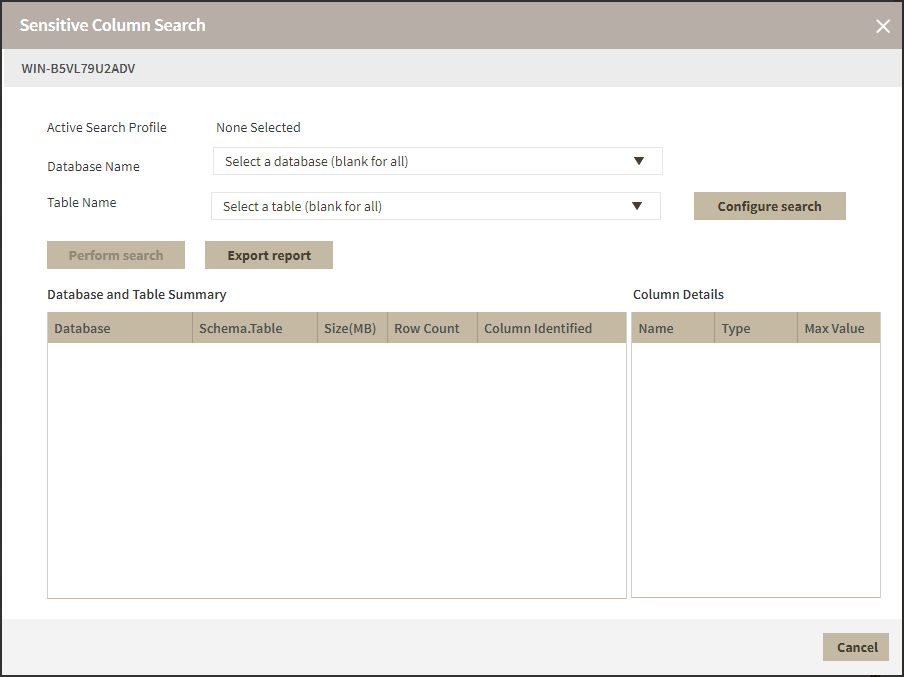Select the Row Count column header
This screenshot has height=677, width=904.
click(431, 328)
